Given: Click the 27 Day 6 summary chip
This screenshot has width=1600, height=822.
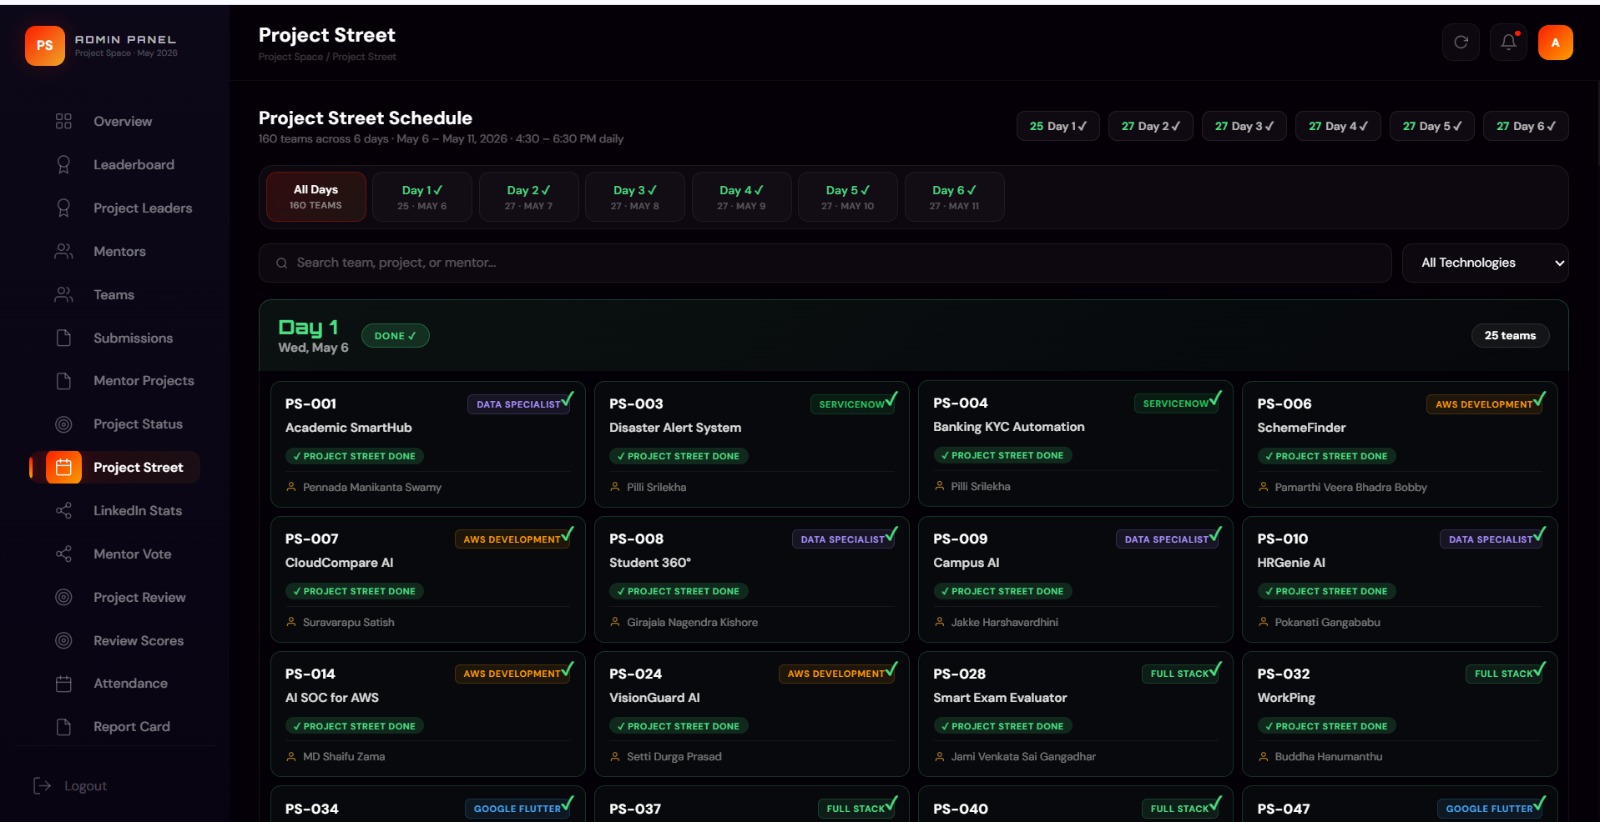Looking at the screenshot, I should 1526,126.
